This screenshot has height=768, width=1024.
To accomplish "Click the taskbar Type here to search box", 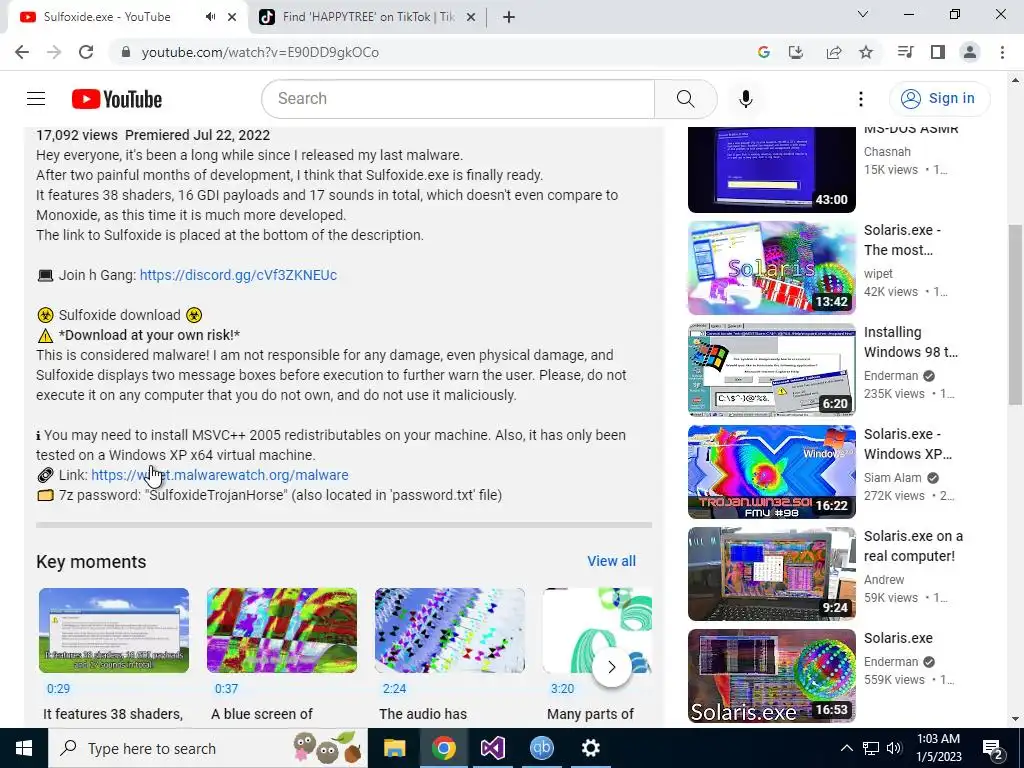I will (208, 748).
